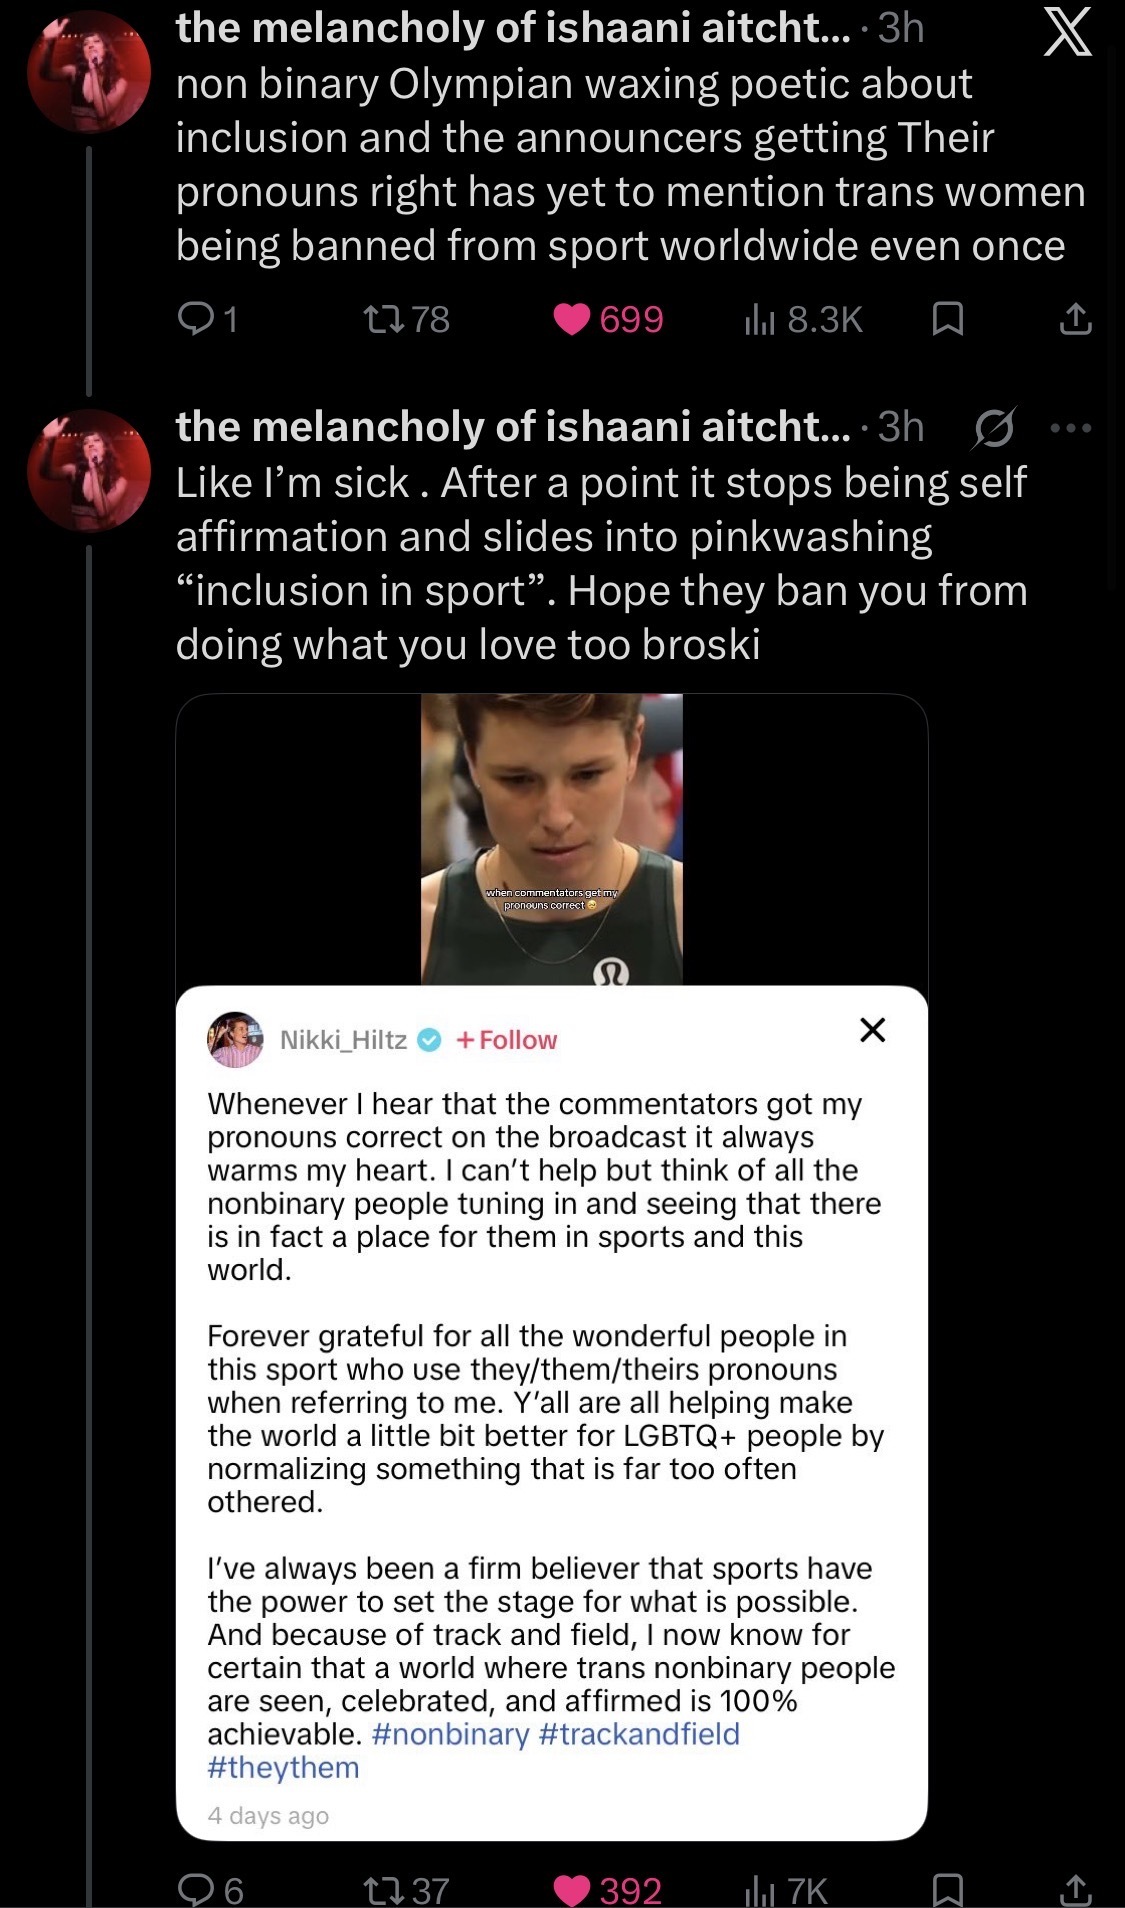Open the #trackandfield hashtag link

(639, 1734)
